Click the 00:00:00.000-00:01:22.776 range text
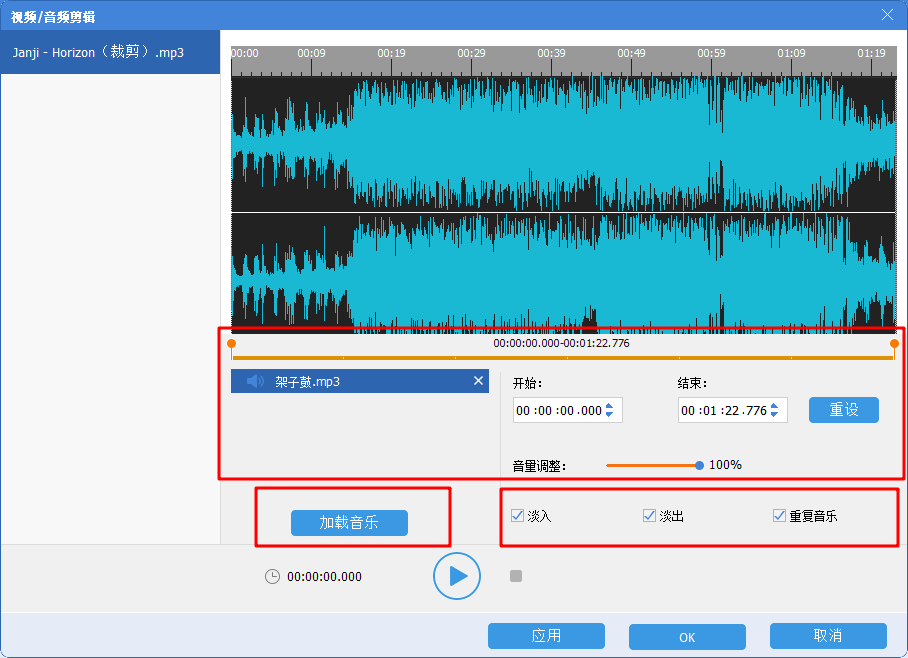This screenshot has width=908, height=658. click(561, 343)
